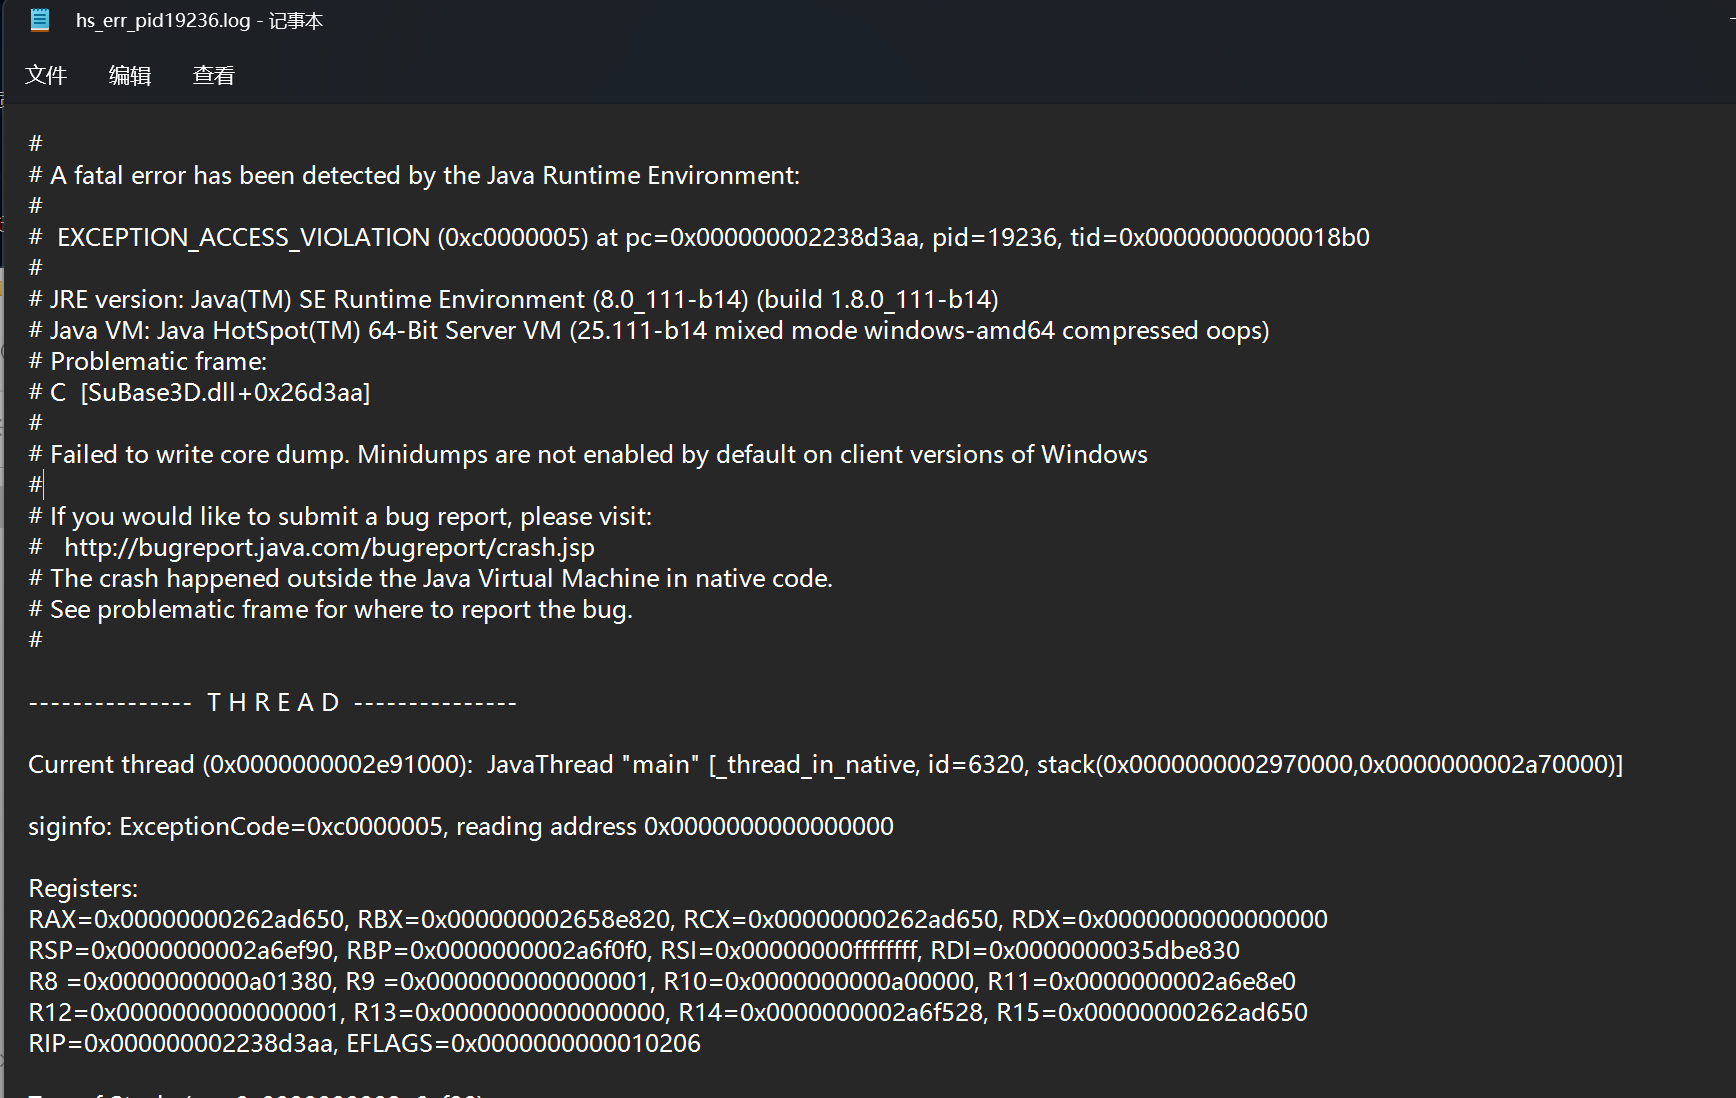Click the T H R E A D section header
1736x1098 pixels.
pos(272,702)
